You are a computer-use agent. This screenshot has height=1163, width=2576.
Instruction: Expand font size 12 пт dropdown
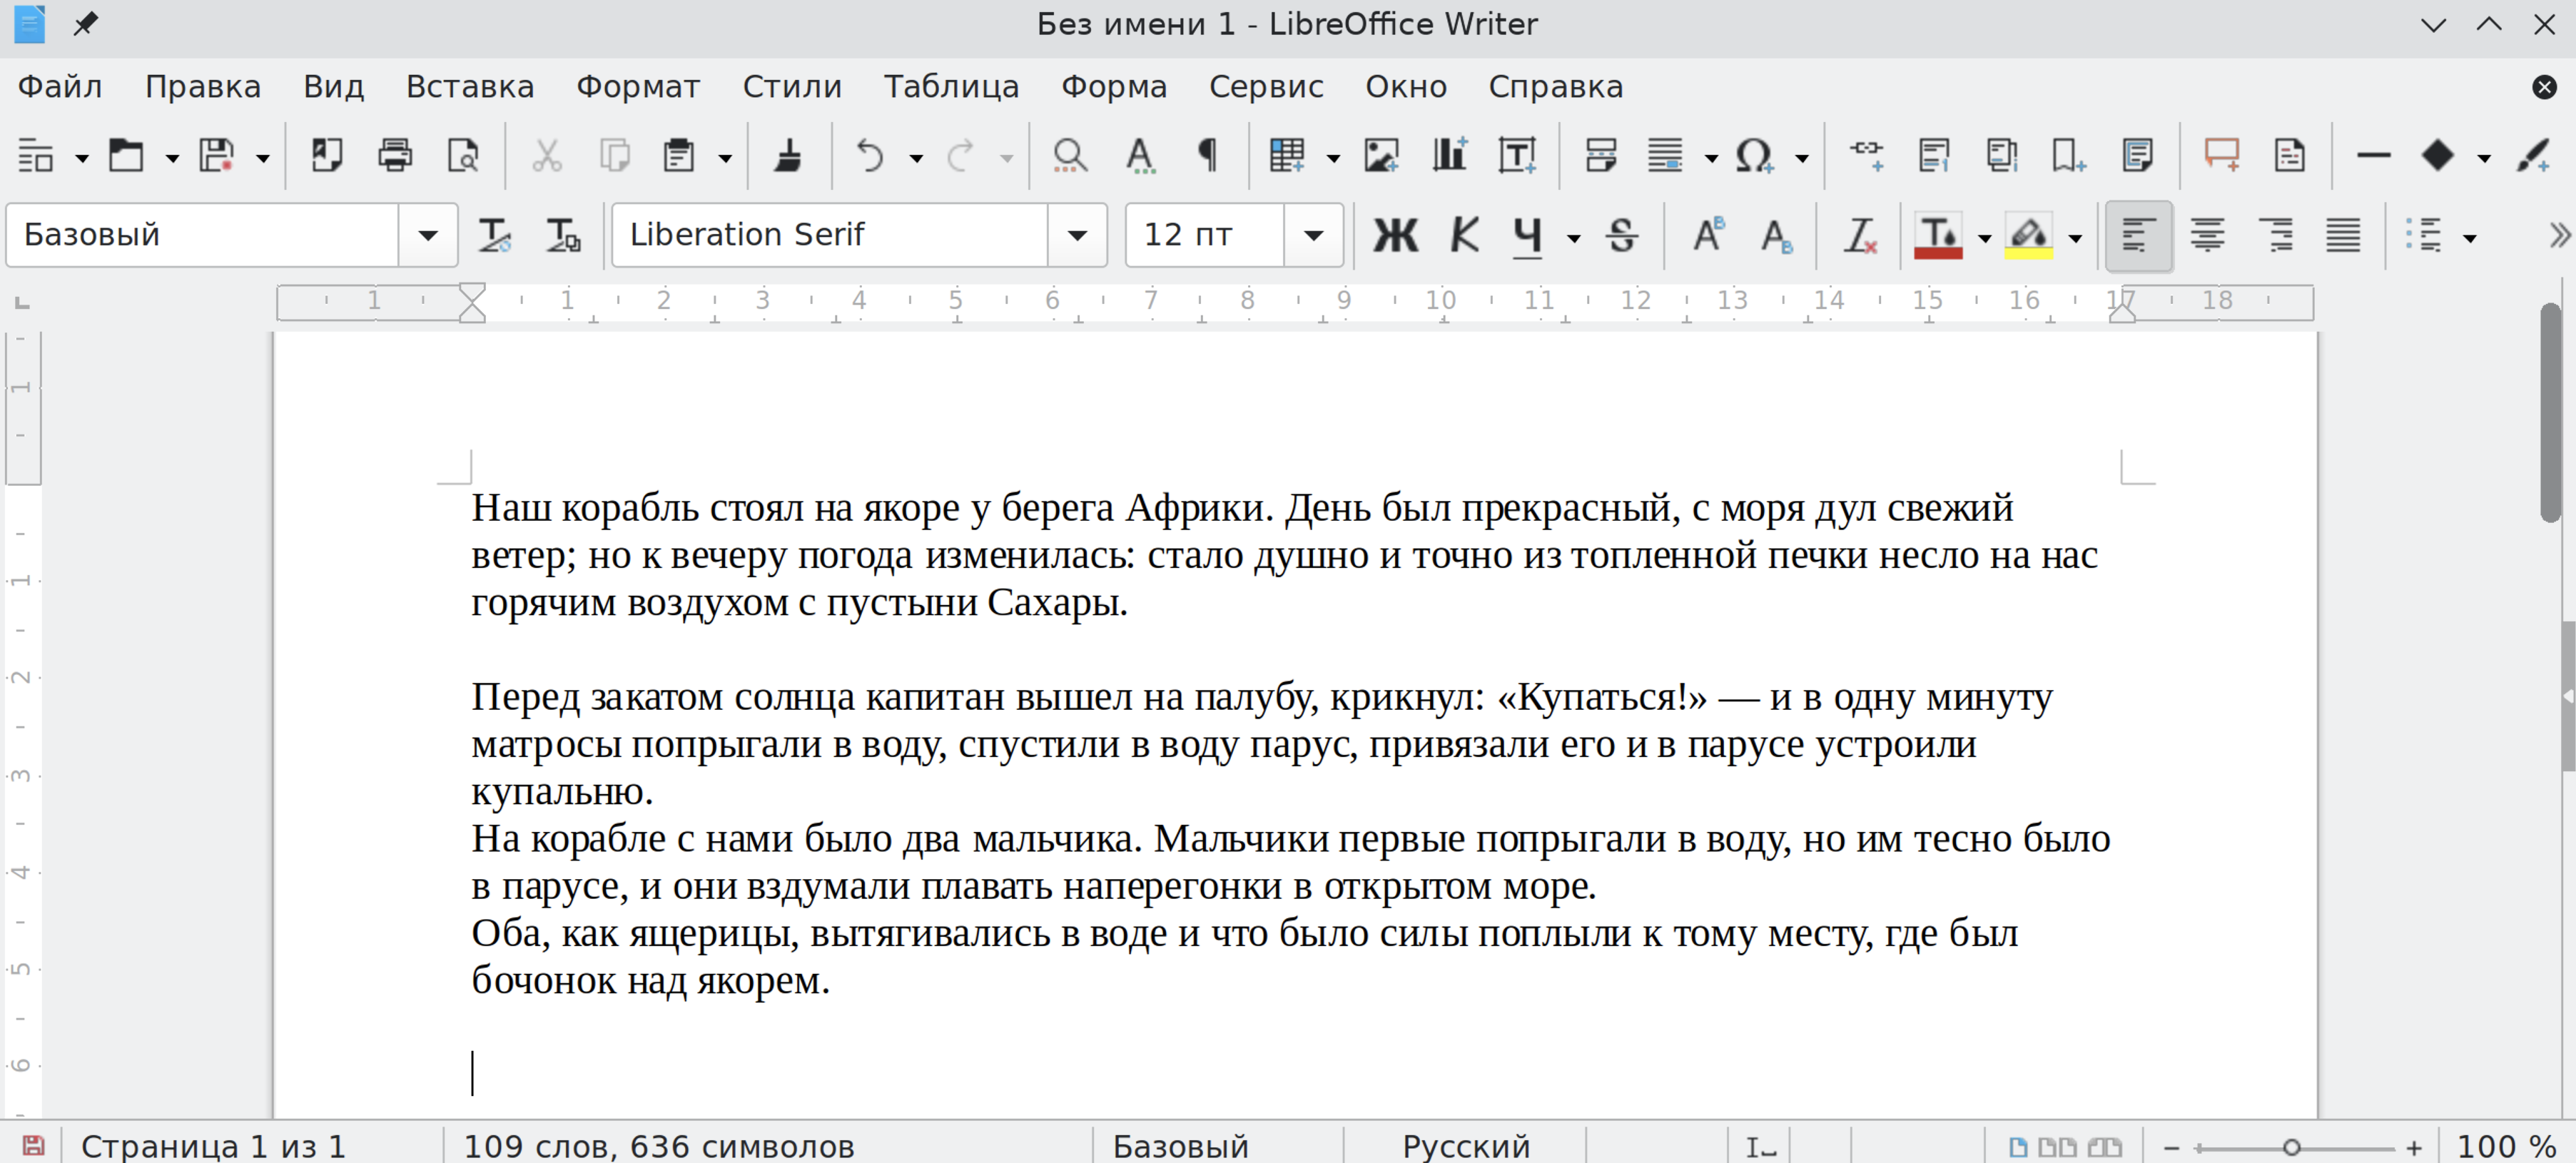point(1313,236)
